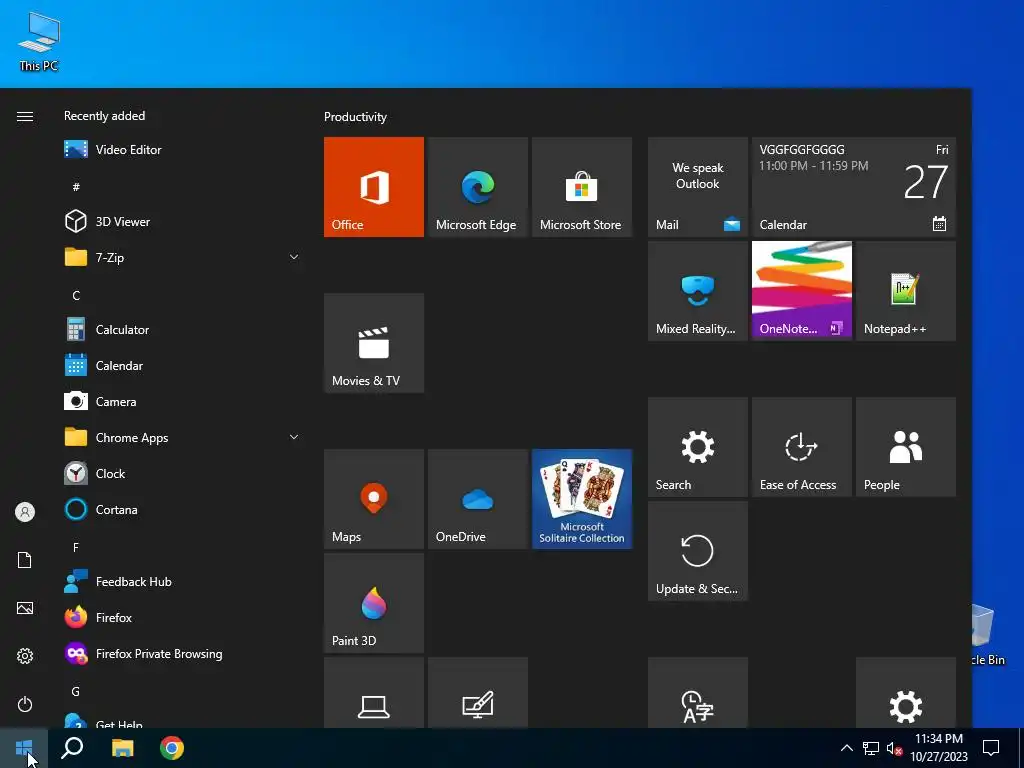Expand the Chrome Apps folder
The height and width of the screenshot is (768, 1024).
pyautogui.click(x=182, y=438)
